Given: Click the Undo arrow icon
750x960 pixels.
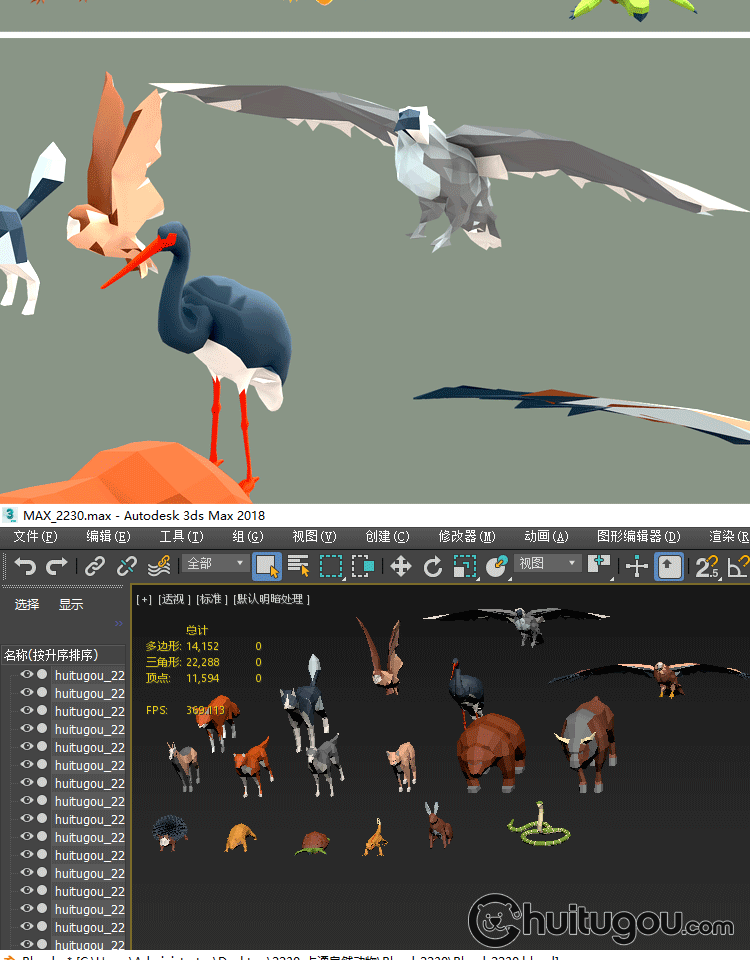Looking at the screenshot, I should coord(25,567).
